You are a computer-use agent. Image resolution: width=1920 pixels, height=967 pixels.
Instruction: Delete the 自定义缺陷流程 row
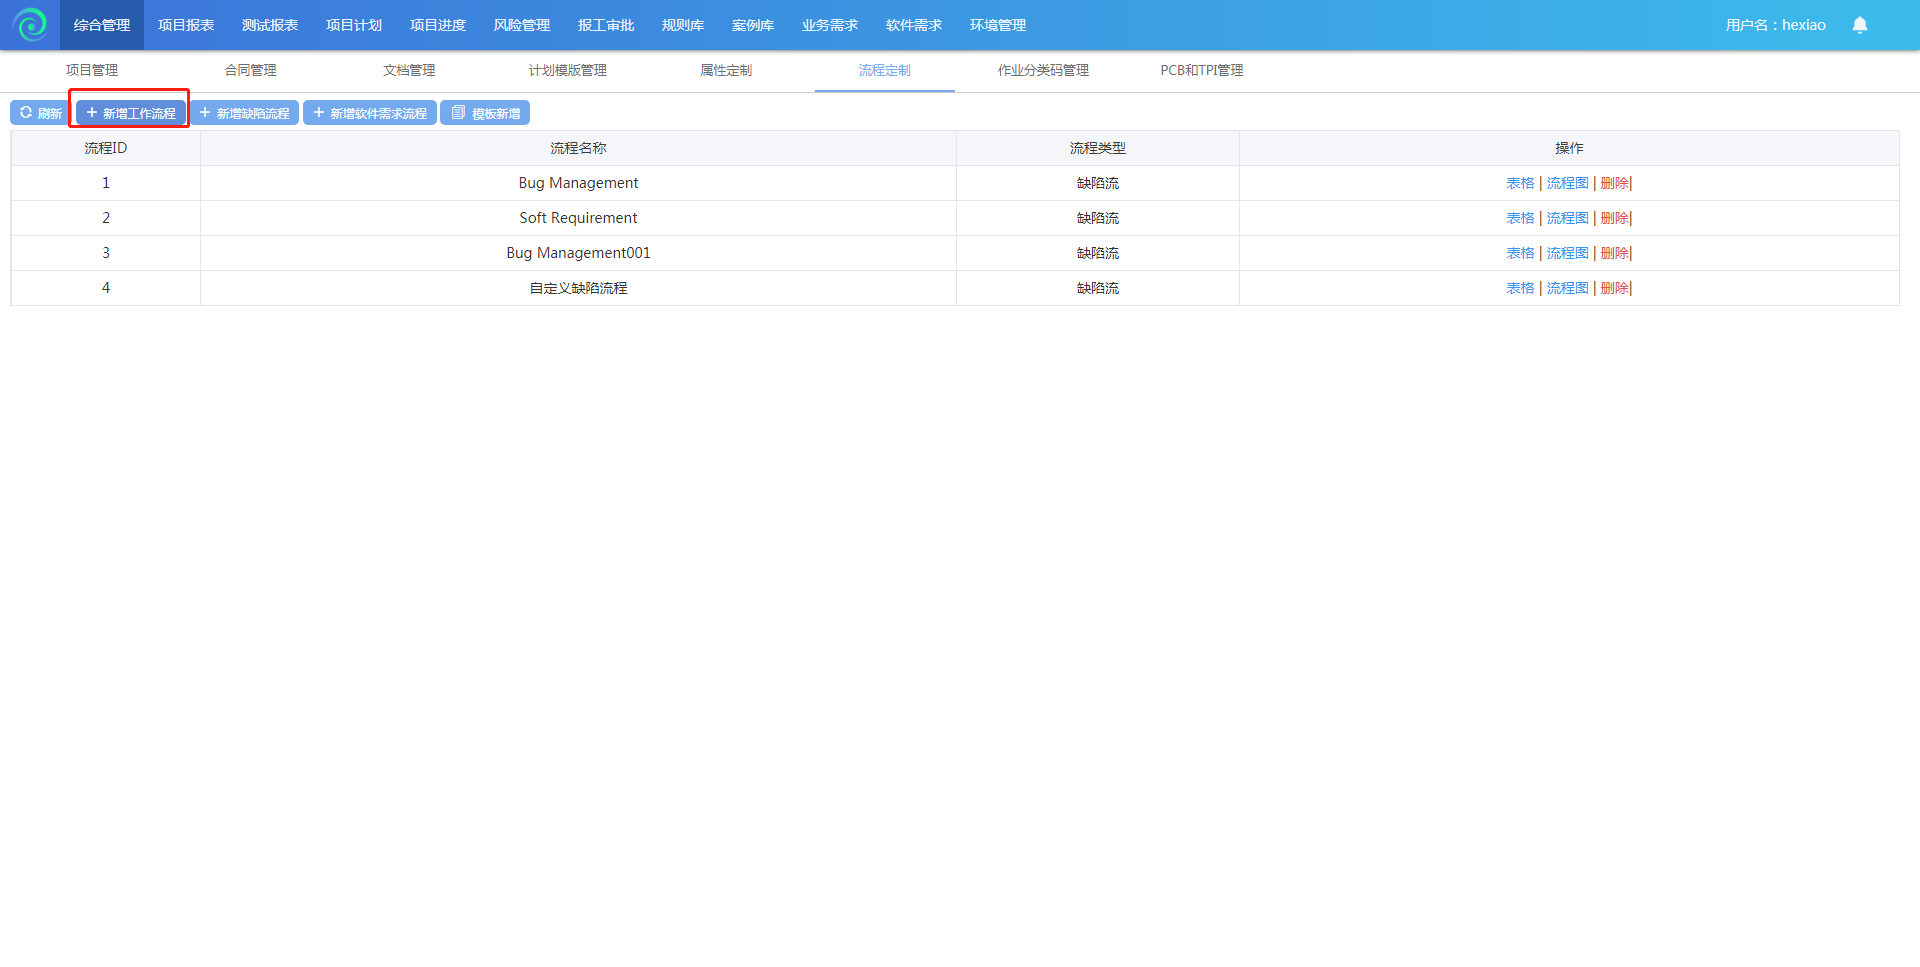click(x=1614, y=288)
